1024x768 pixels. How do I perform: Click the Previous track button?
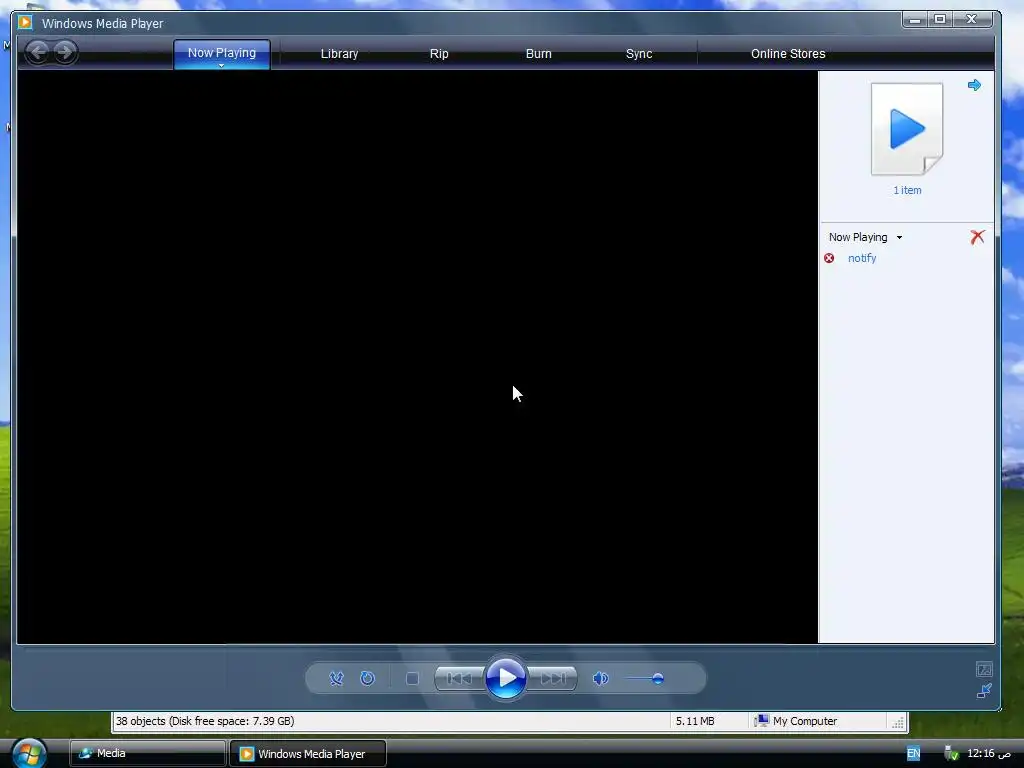459,679
